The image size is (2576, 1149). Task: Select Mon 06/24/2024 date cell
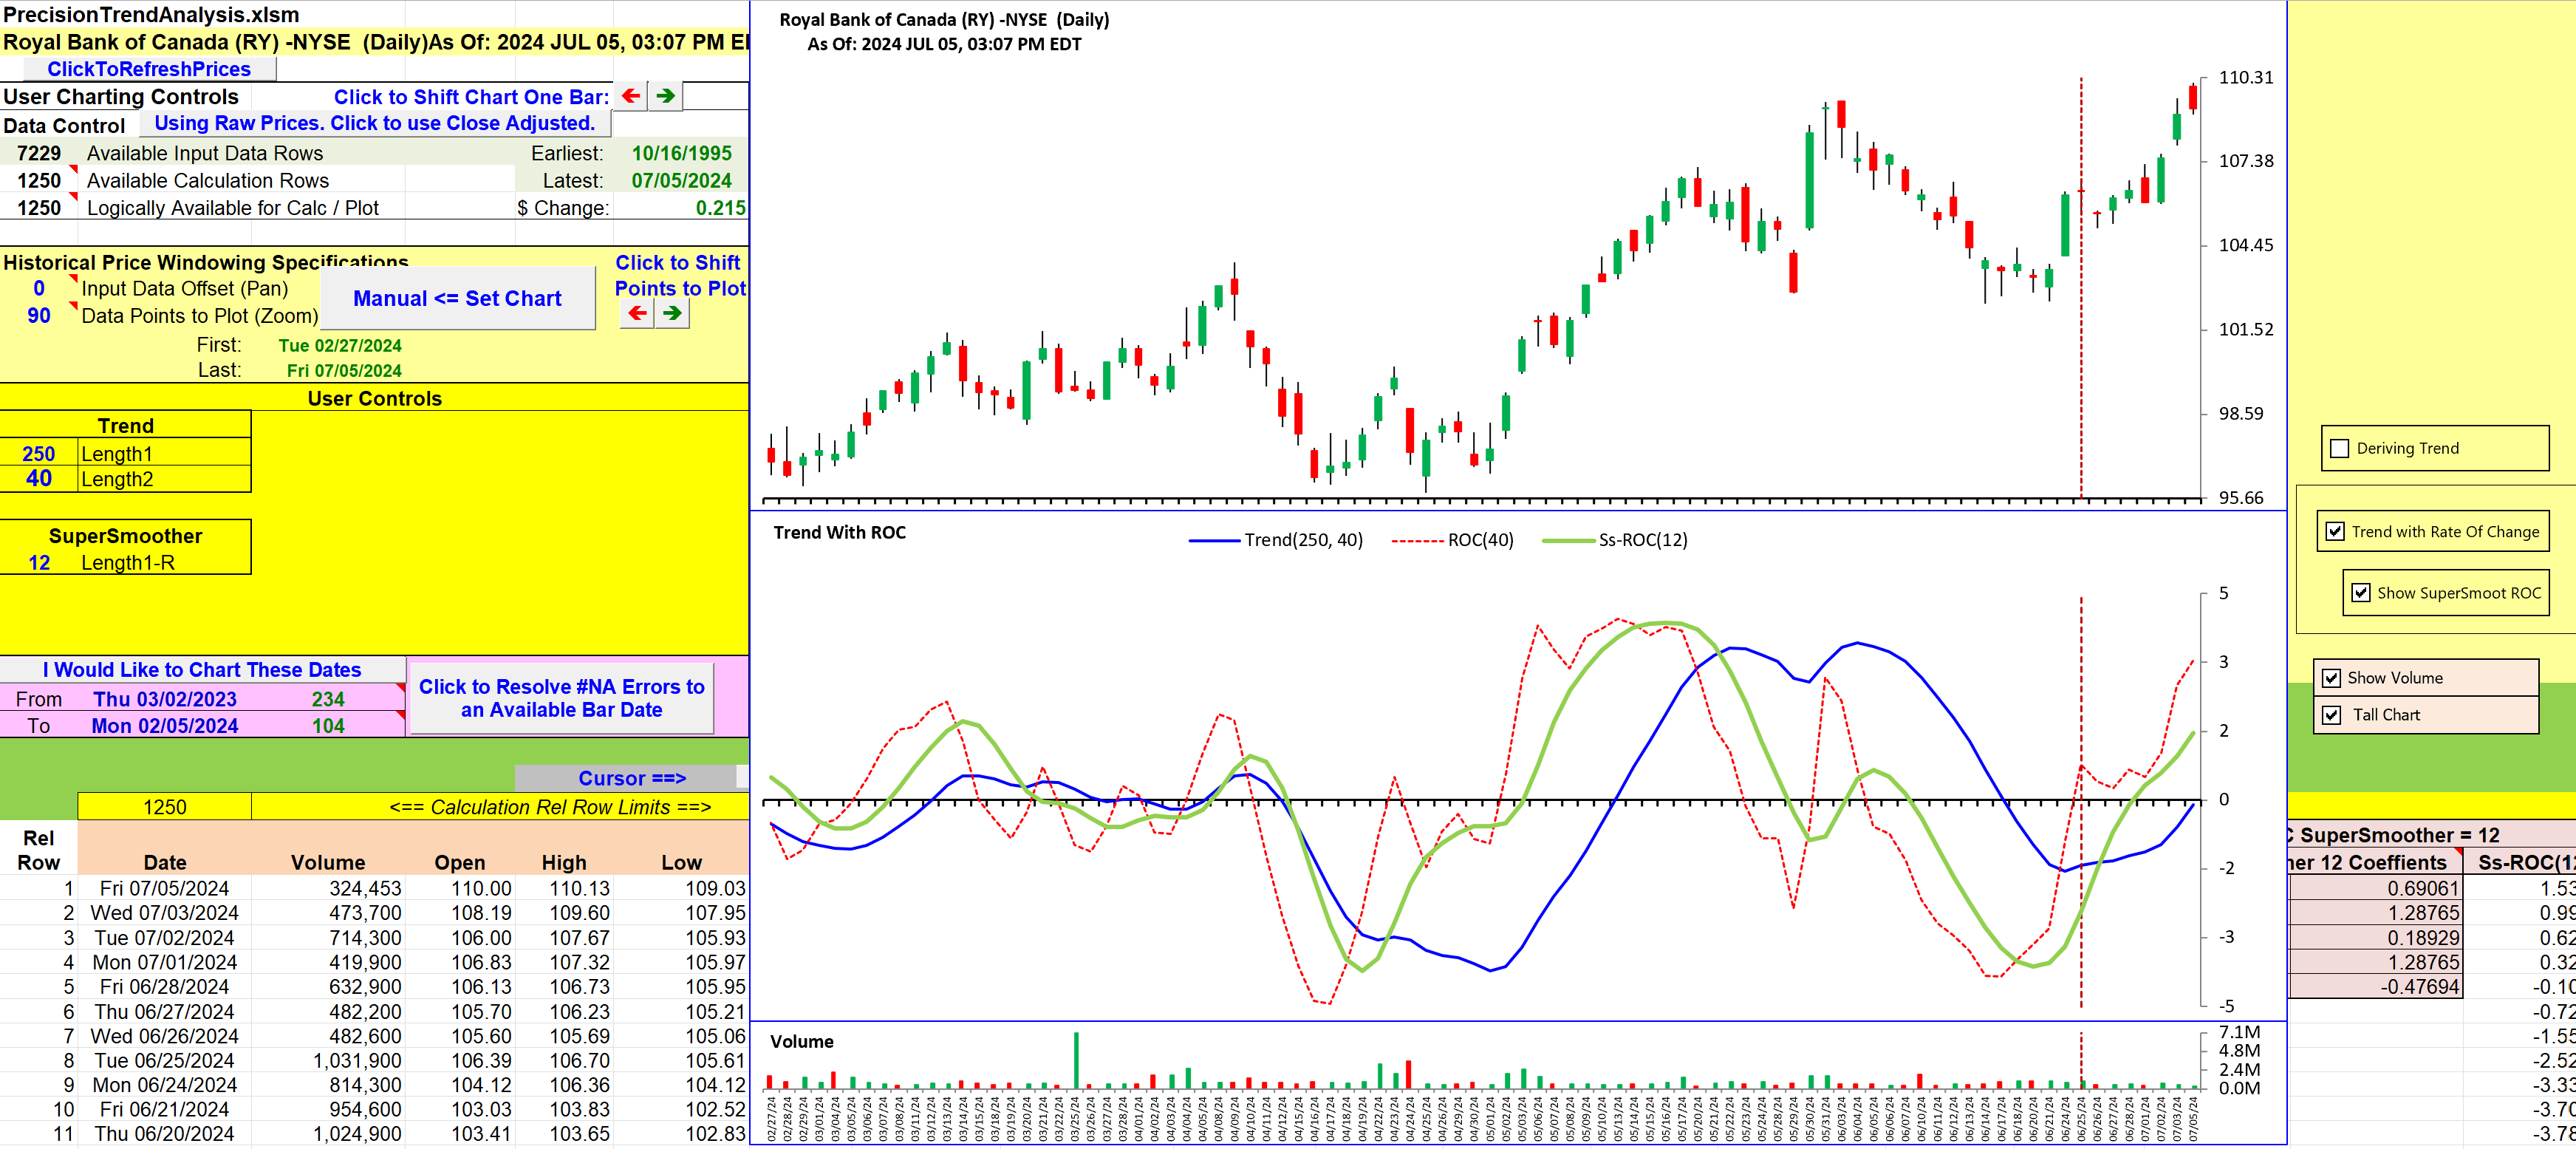[165, 1085]
